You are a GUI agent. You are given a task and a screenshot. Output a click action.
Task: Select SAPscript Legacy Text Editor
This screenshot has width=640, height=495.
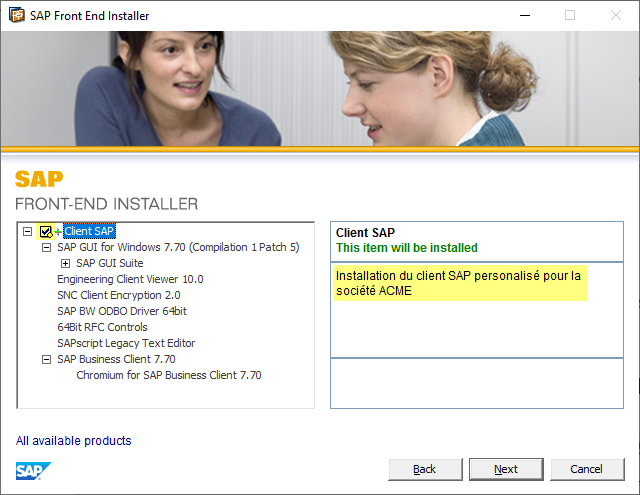[126, 343]
